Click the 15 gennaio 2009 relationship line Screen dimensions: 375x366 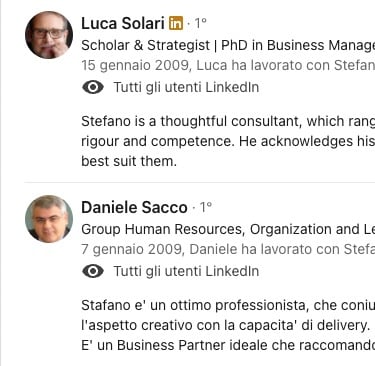(x=228, y=65)
